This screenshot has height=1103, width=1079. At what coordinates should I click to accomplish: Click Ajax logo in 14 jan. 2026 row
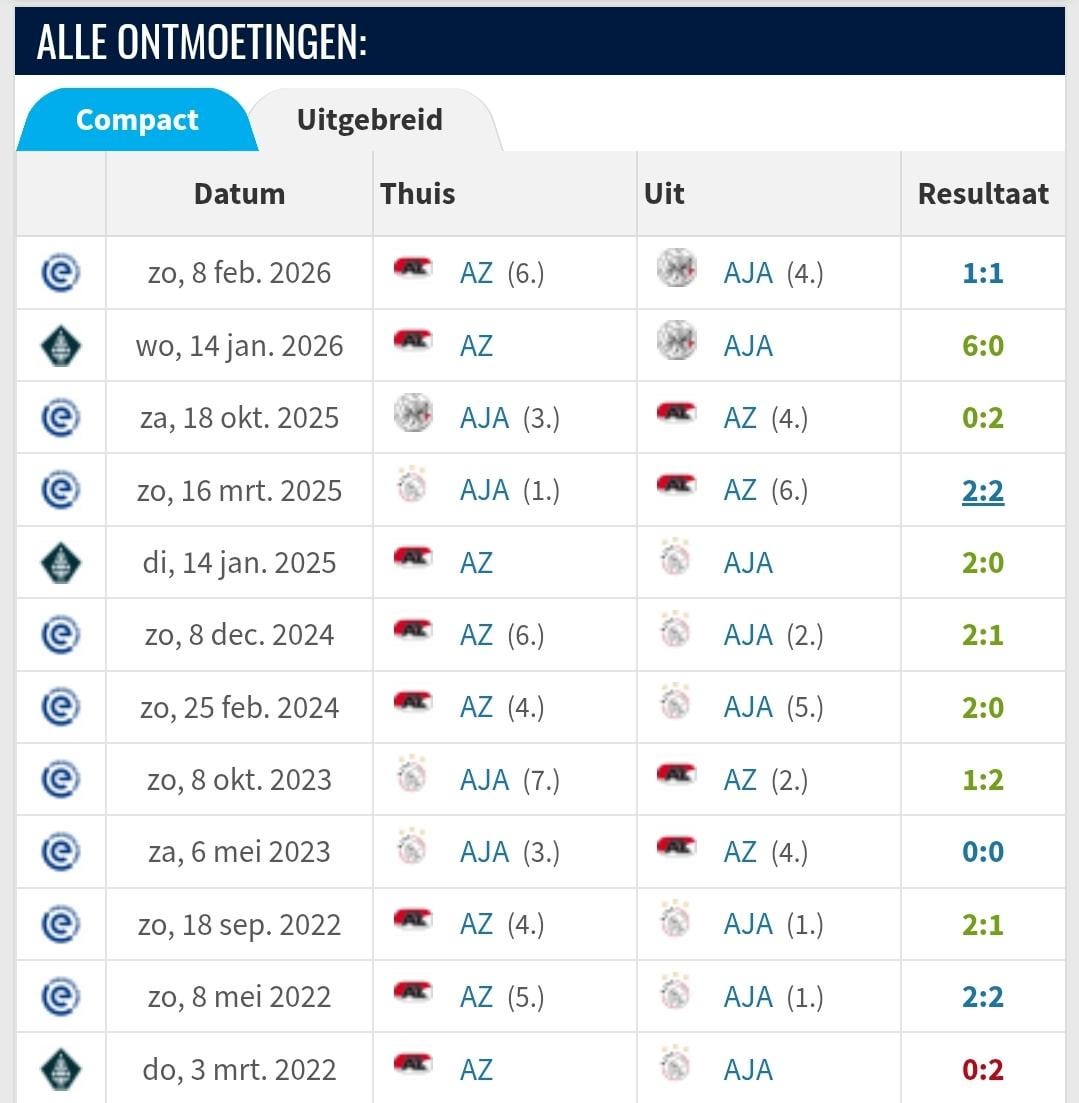tap(676, 341)
